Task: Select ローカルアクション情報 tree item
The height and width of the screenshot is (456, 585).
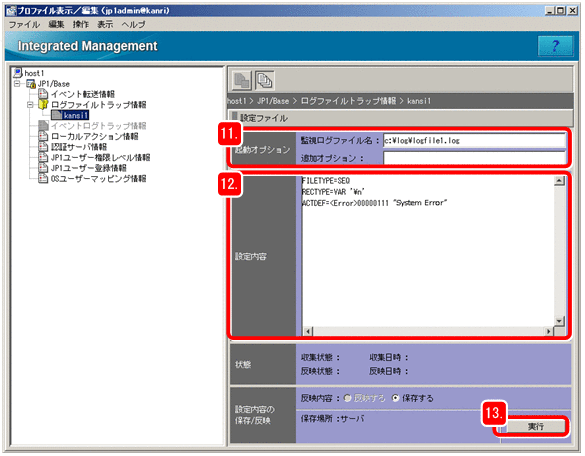Action: [x=94, y=136]
